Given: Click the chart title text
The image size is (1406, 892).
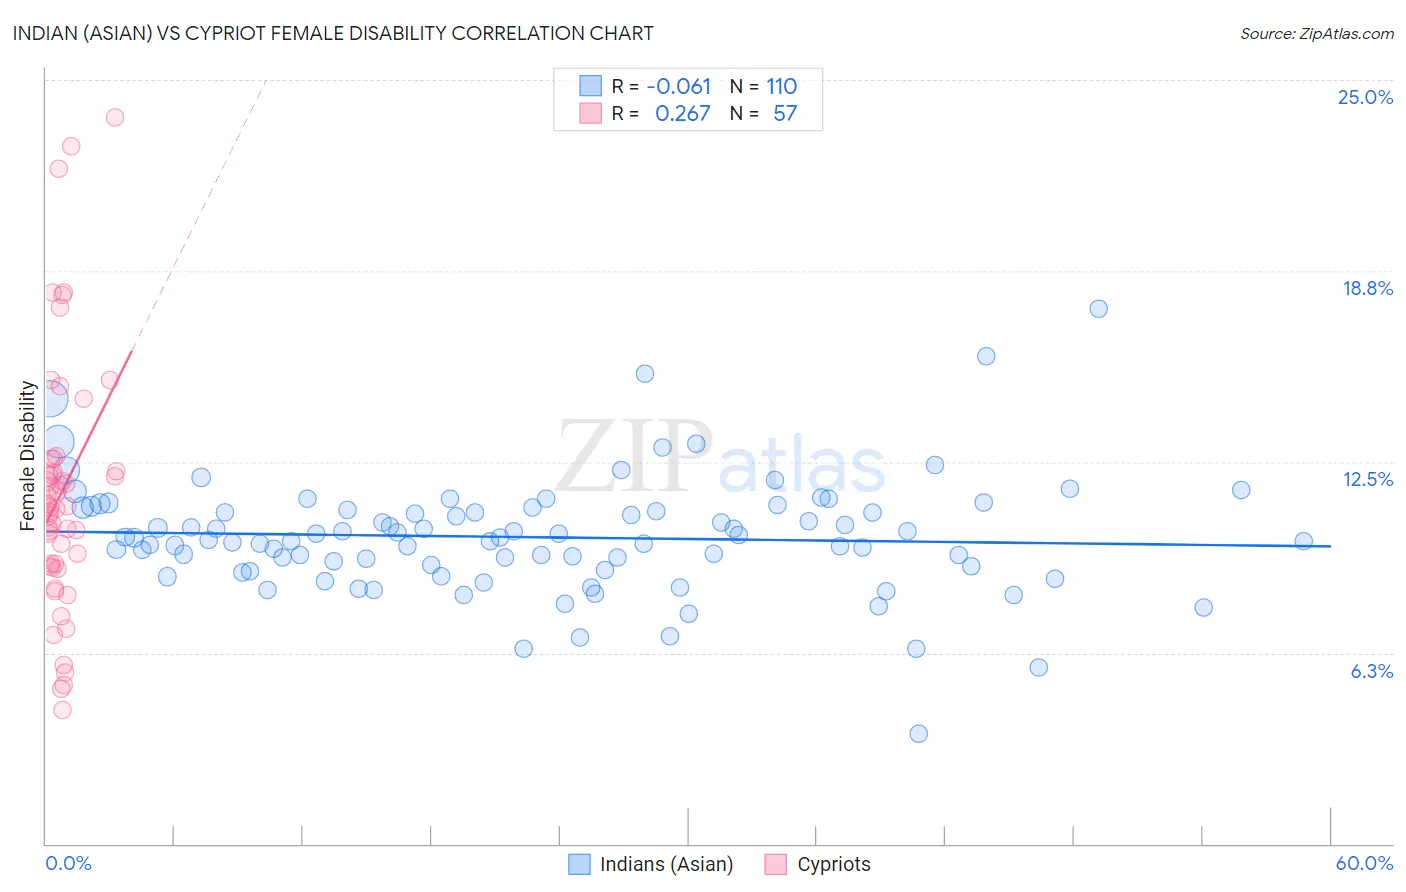Looking at the screenshot, I should point(333,33).
